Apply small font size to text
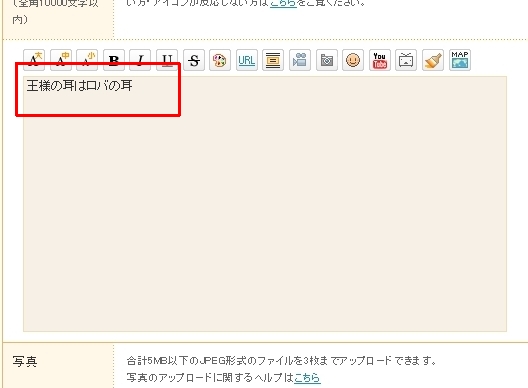 tap(87, 60)
